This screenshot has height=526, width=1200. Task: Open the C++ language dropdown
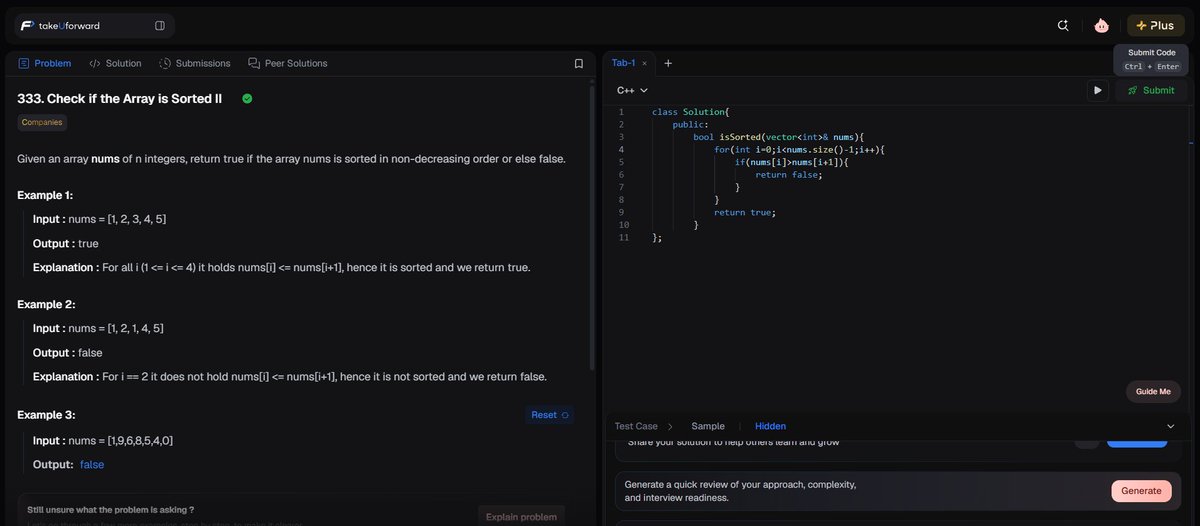(x=632, y=90)
